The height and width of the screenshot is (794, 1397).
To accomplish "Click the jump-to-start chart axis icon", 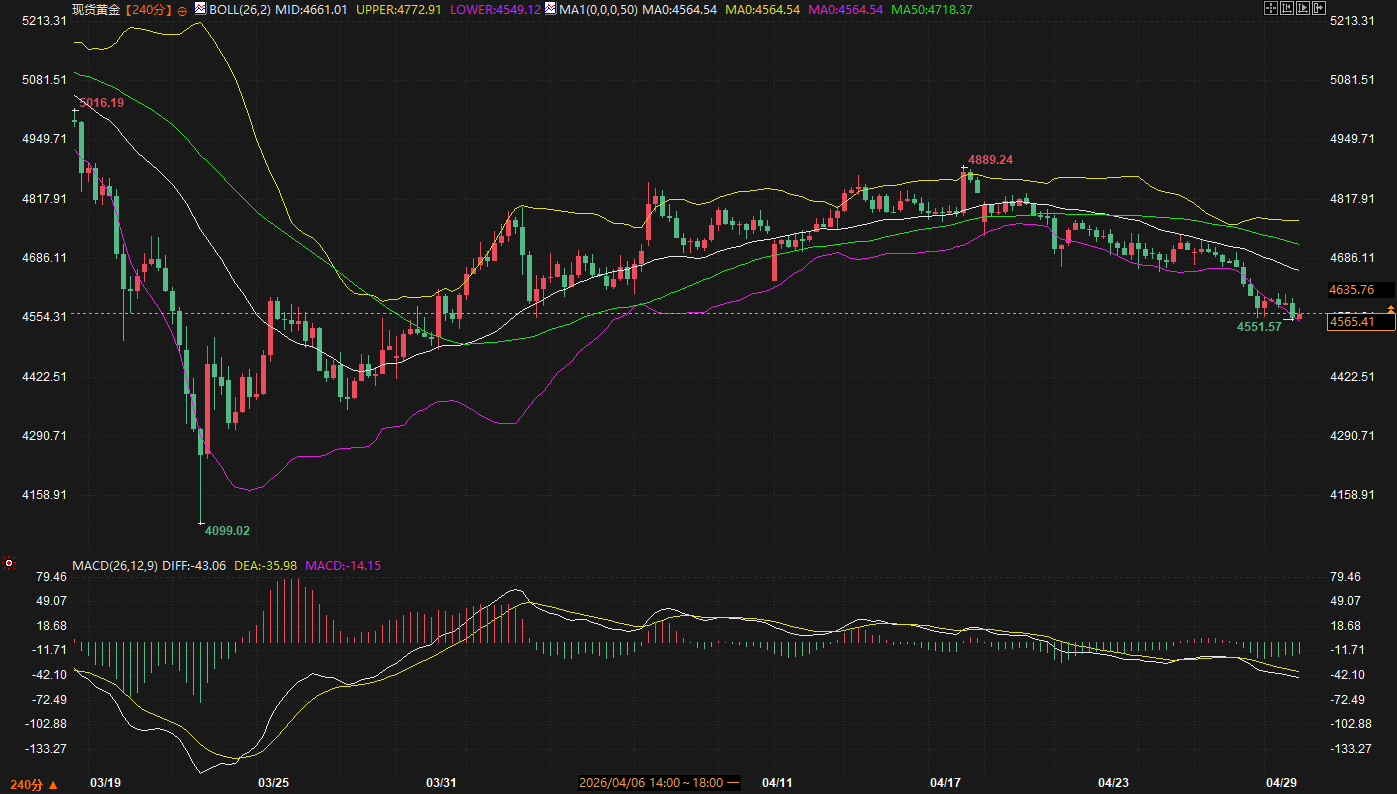I will click(x=1287, y=8).
